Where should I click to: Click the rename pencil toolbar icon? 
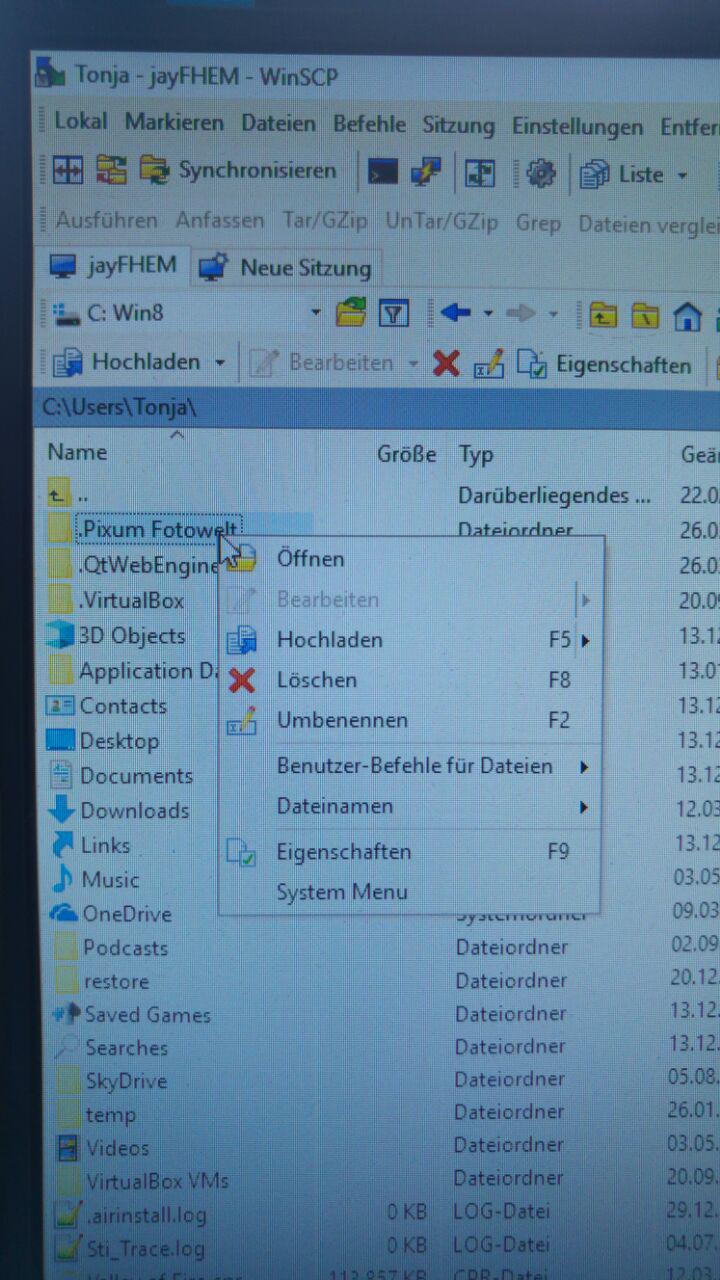tap(489, 364)
